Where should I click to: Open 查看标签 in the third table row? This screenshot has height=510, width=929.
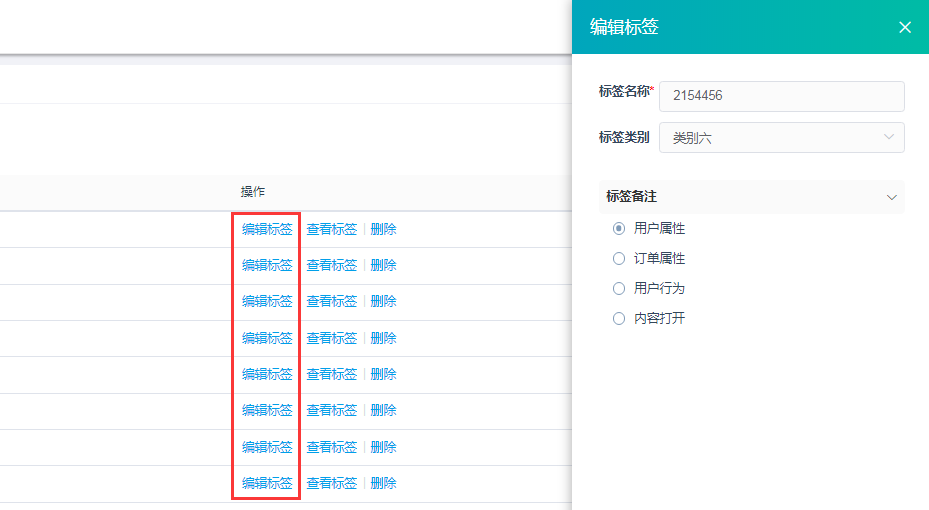331,301
